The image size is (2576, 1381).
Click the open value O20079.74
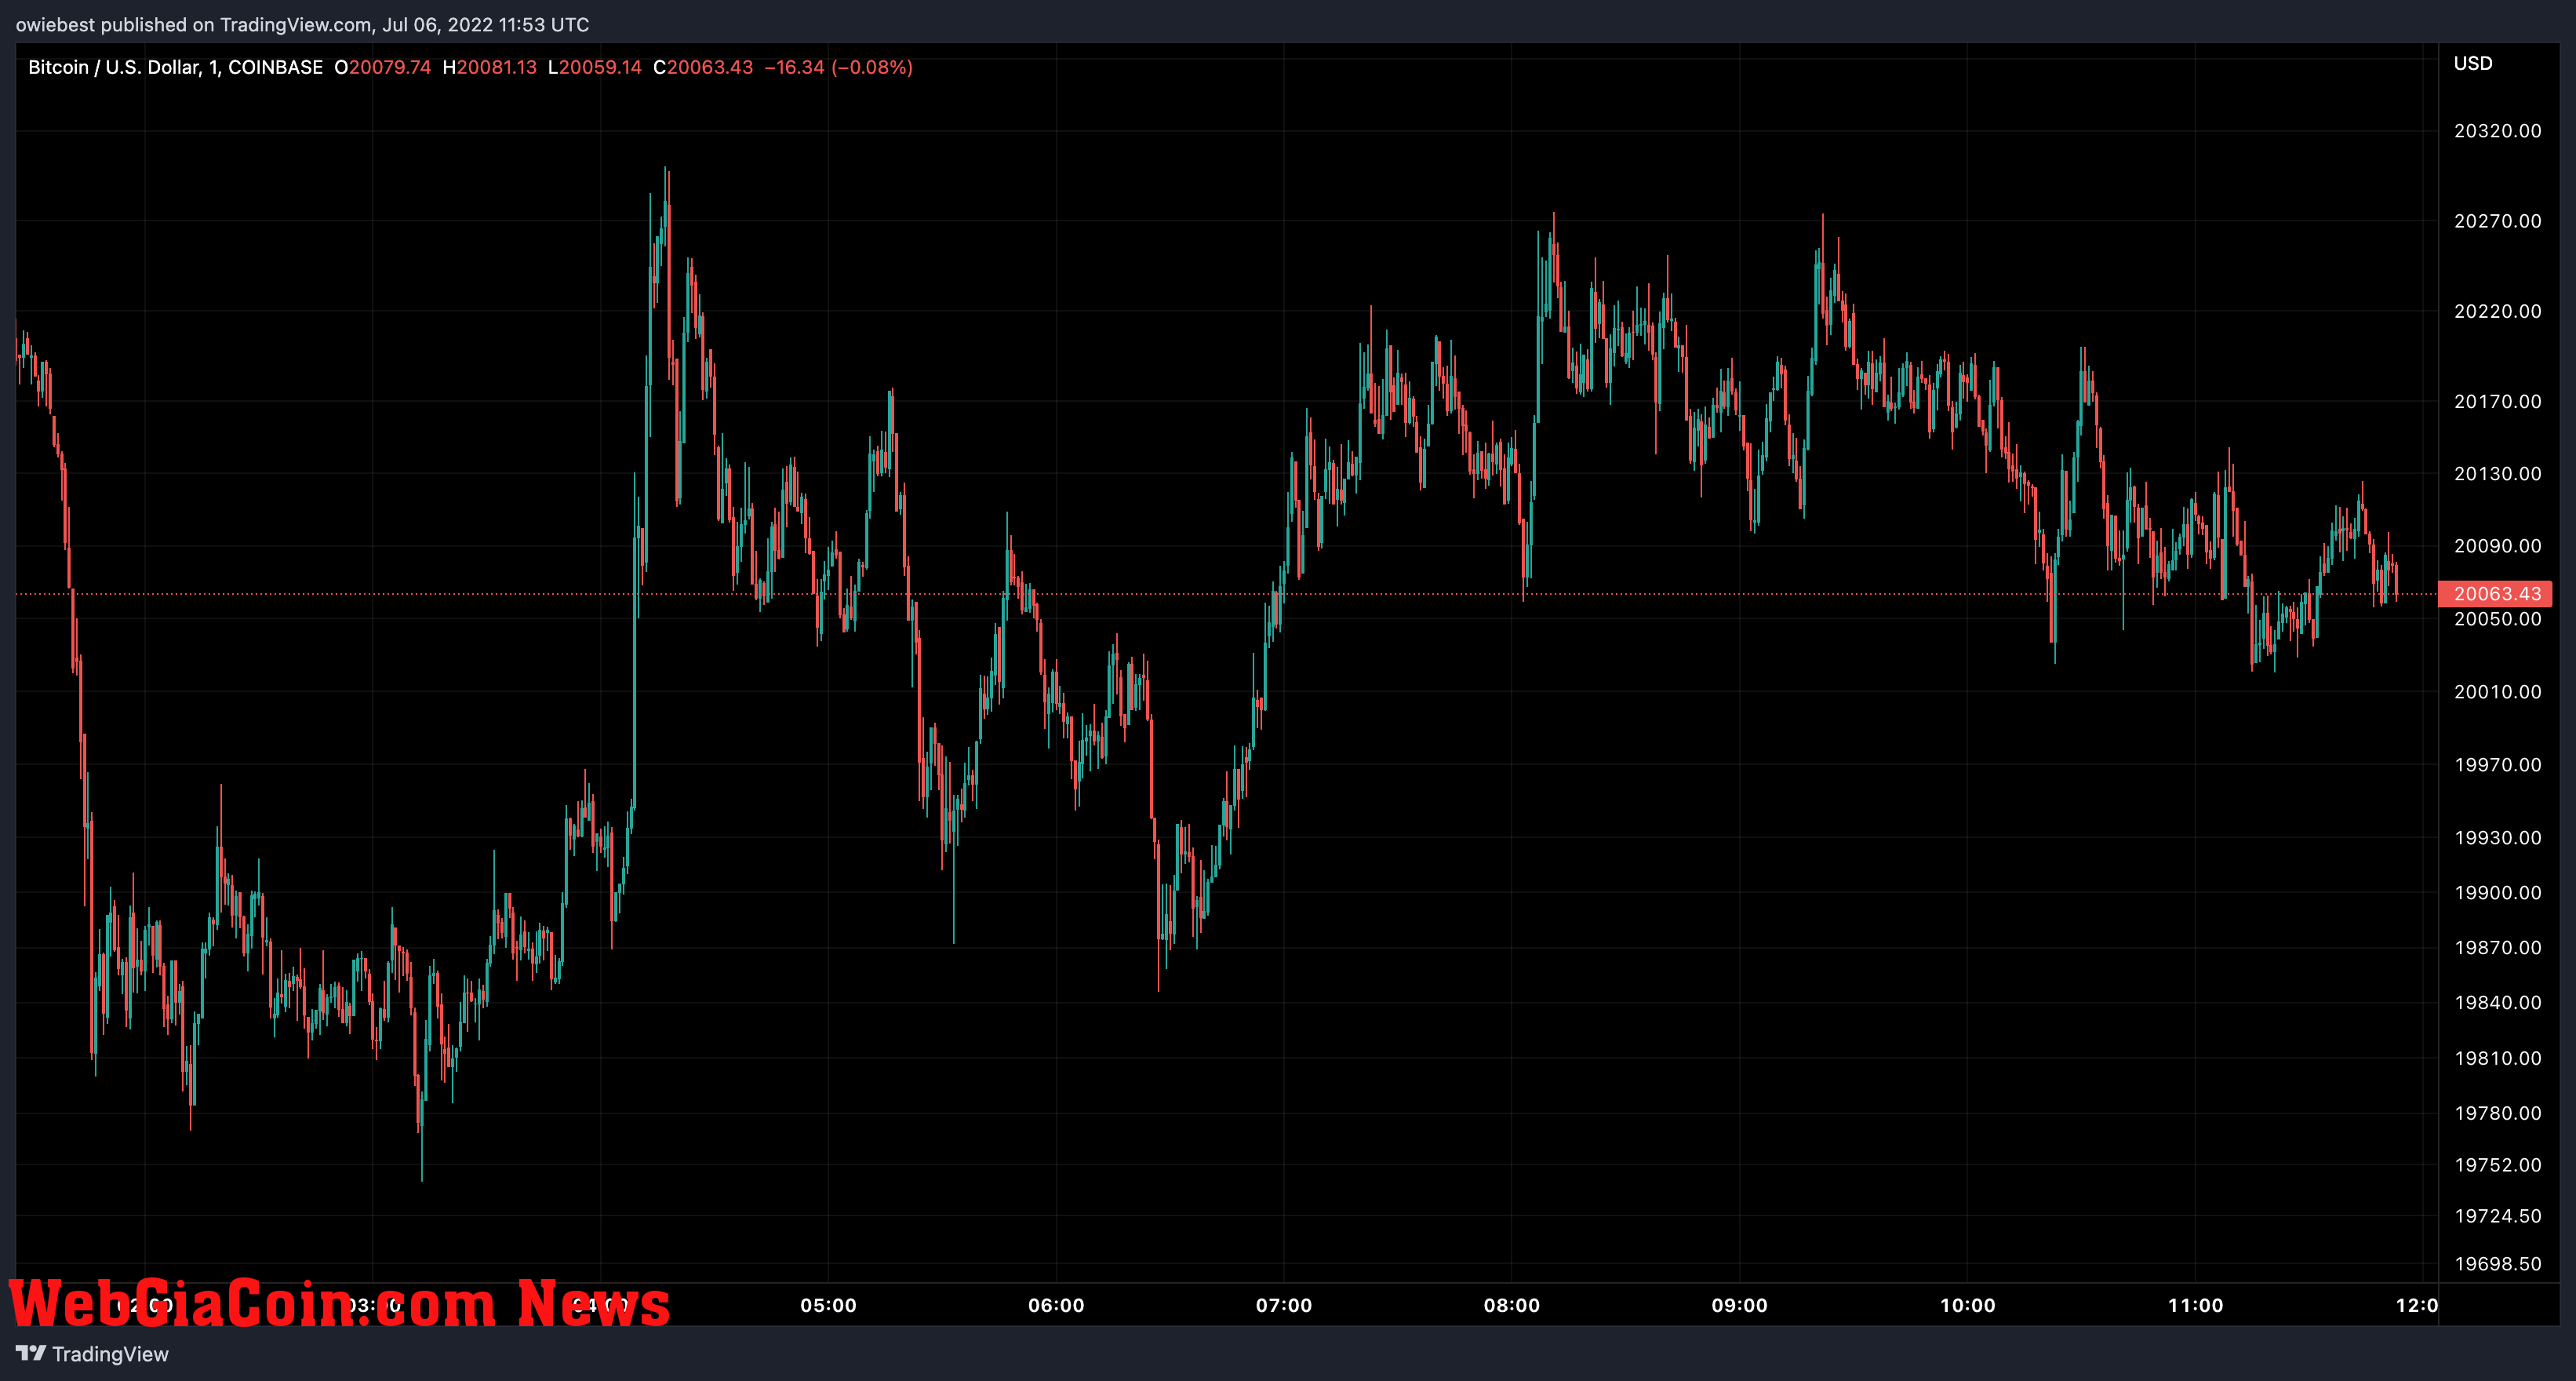coord(382,67)
